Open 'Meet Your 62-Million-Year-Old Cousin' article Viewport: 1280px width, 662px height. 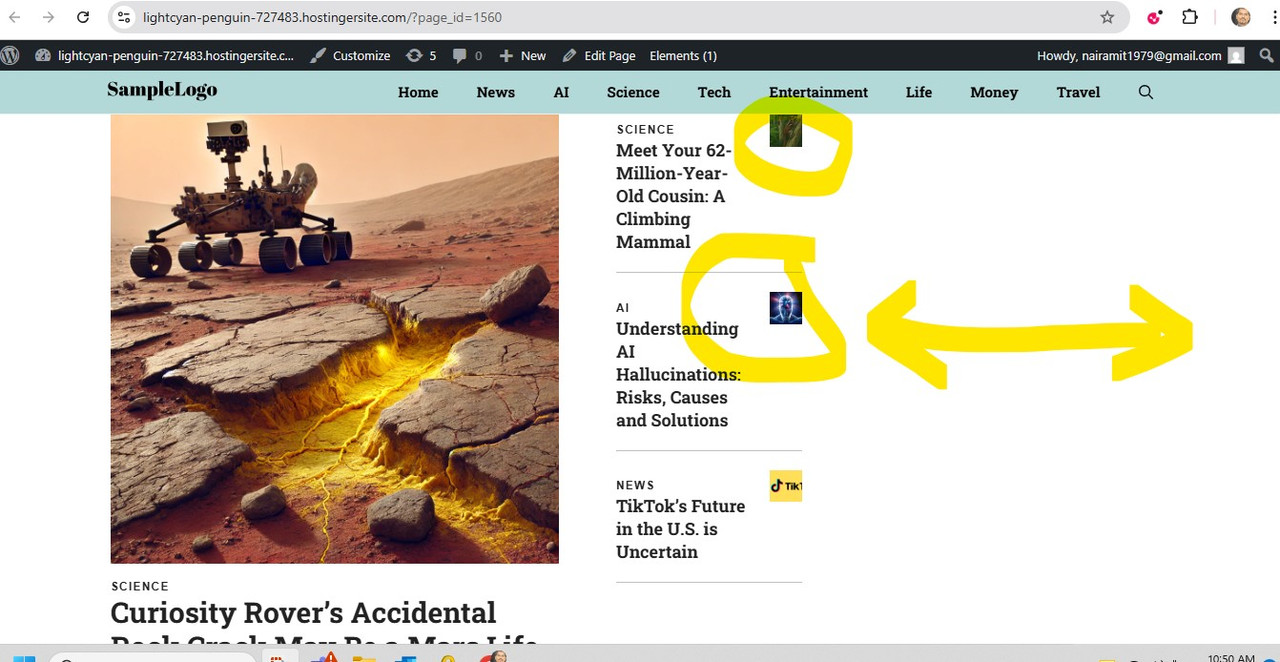(674, 196)
